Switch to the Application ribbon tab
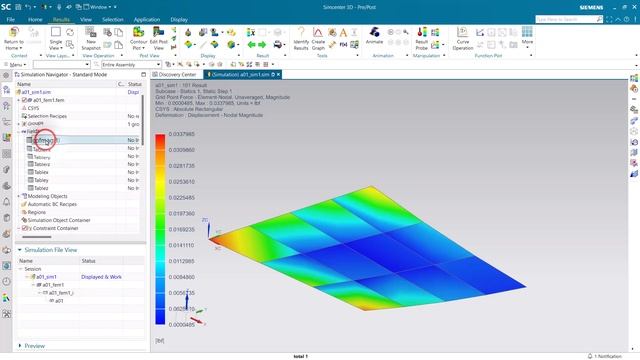Screen dimensions: 640x360 (x=147, y=20)
